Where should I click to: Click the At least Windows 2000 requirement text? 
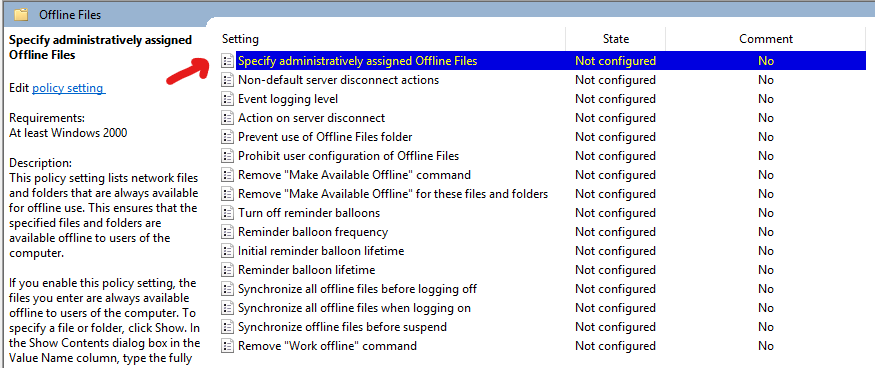(68, 133)
